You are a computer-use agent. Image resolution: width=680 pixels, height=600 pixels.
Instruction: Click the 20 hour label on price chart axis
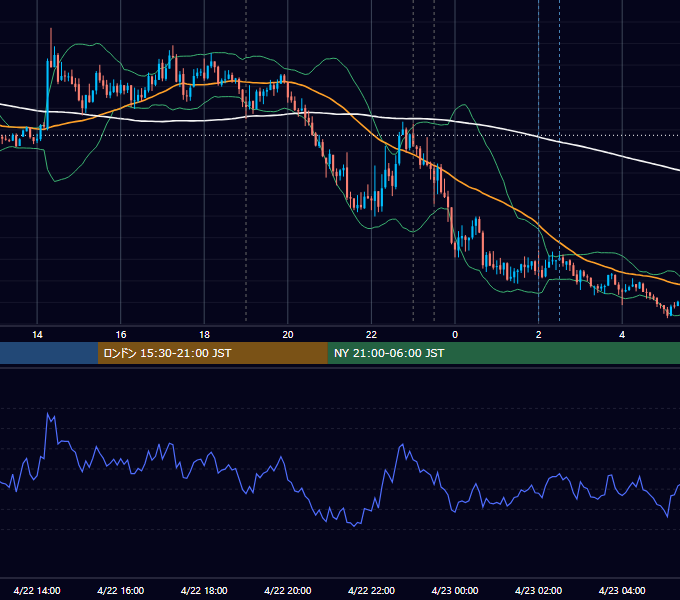(x=288, y=335)
